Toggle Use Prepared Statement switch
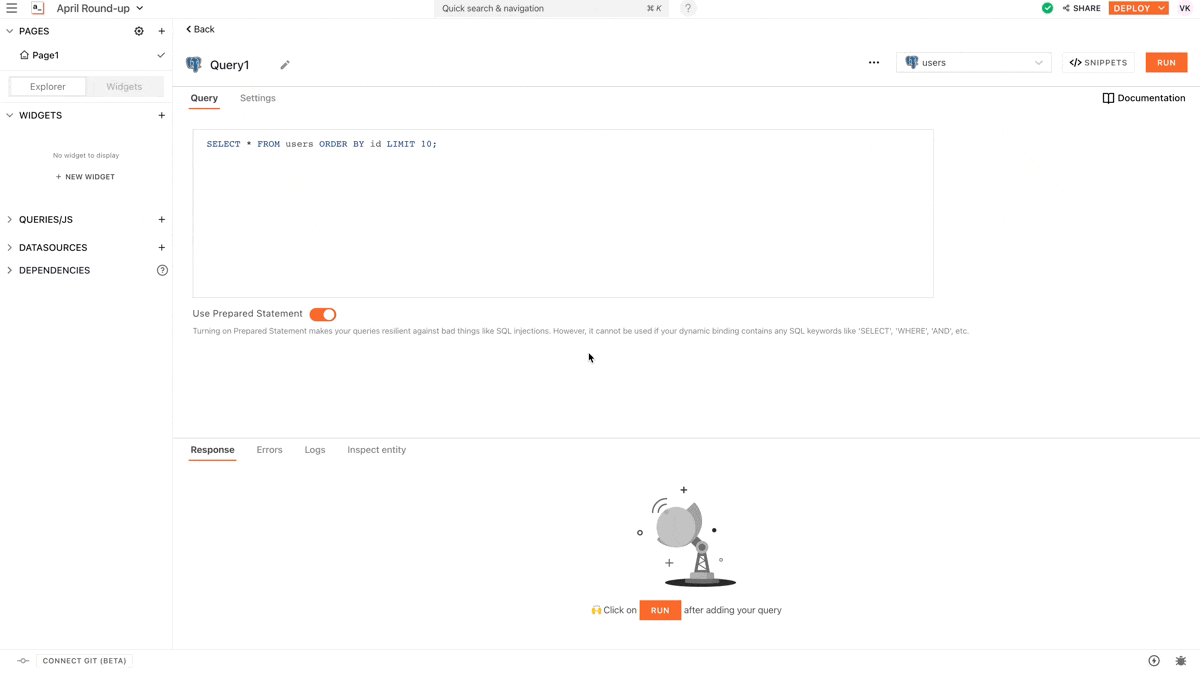 coord(322,314)
